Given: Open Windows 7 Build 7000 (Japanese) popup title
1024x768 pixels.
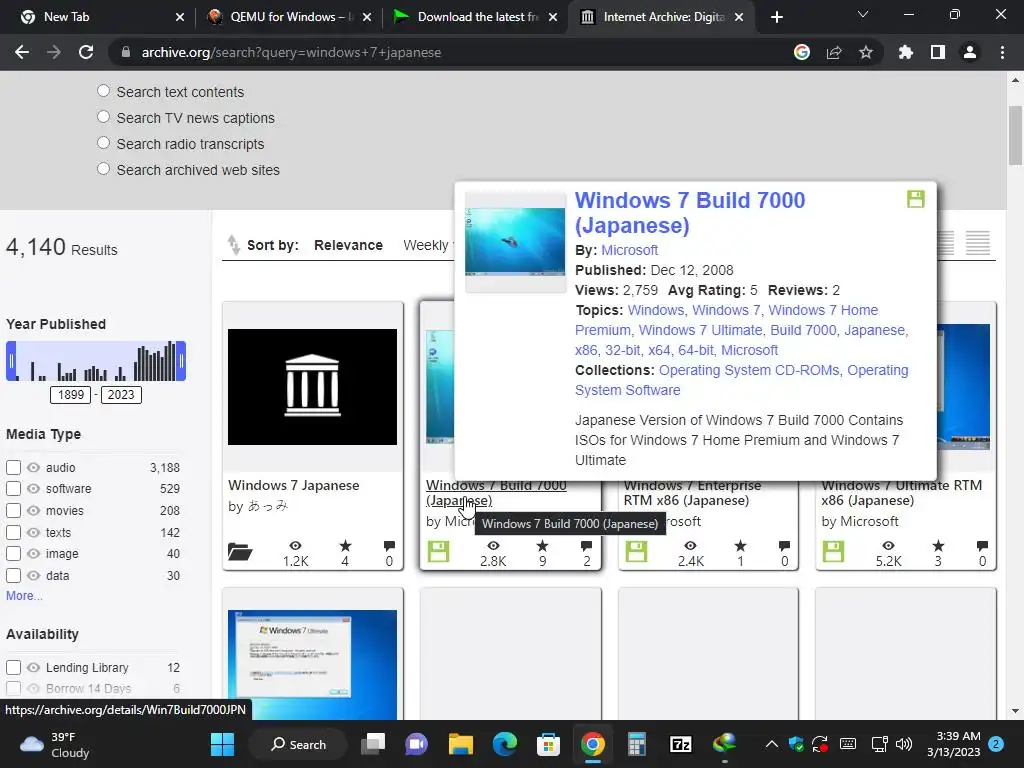Looking at the screenshot, I should (x=690, y=213).
